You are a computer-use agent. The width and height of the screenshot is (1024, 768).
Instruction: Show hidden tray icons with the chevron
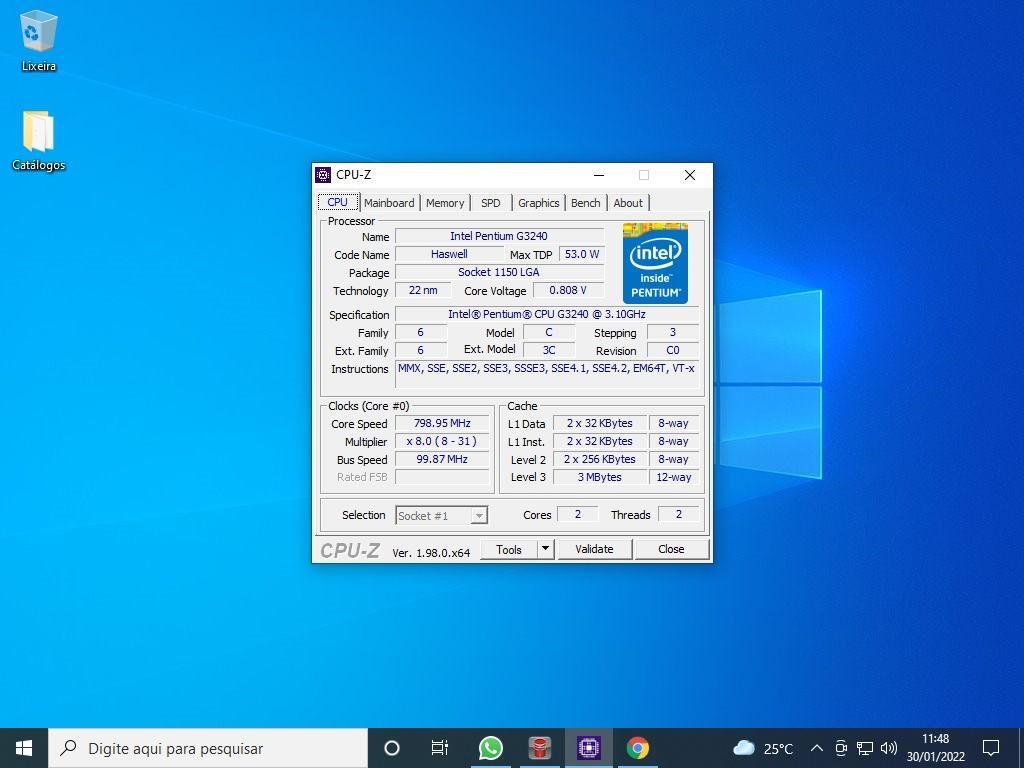(816, 748)
